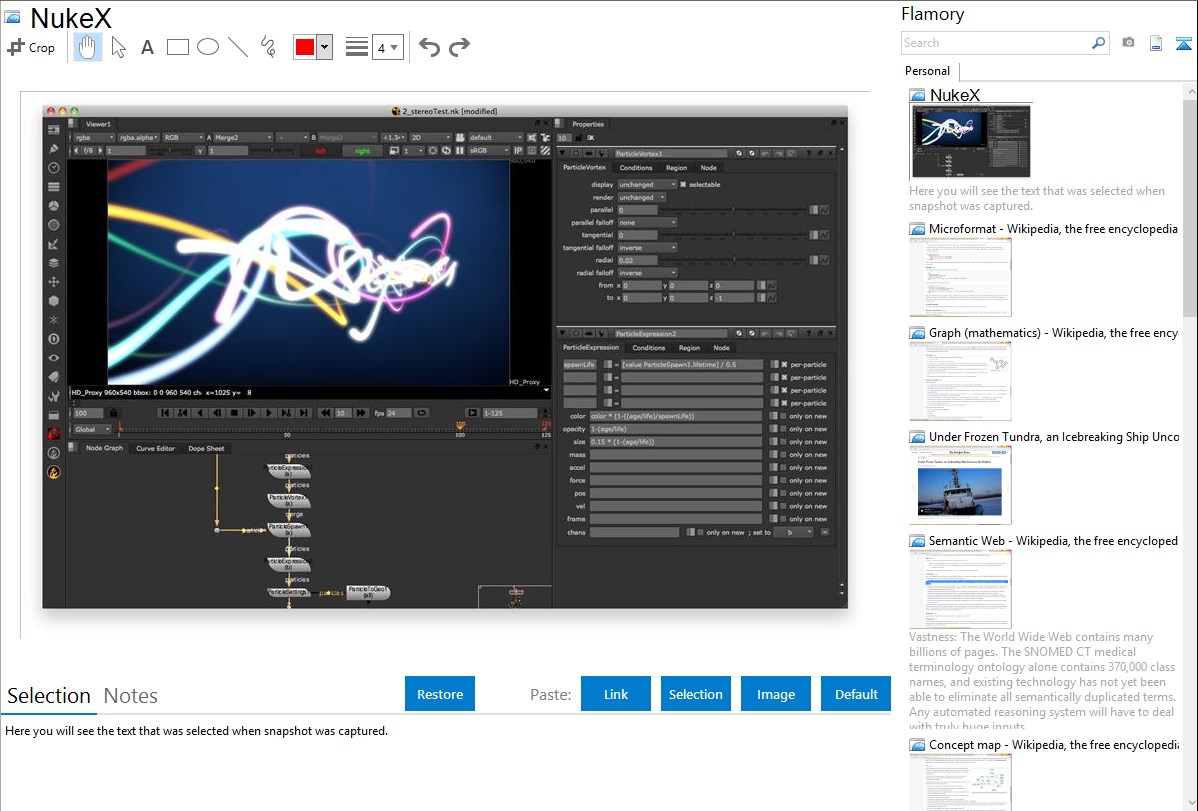This screenshot has width=1198, height=811.
Task: Open line width dropdown showing 4
Action: pyautogui.click(x=387, y=47)
